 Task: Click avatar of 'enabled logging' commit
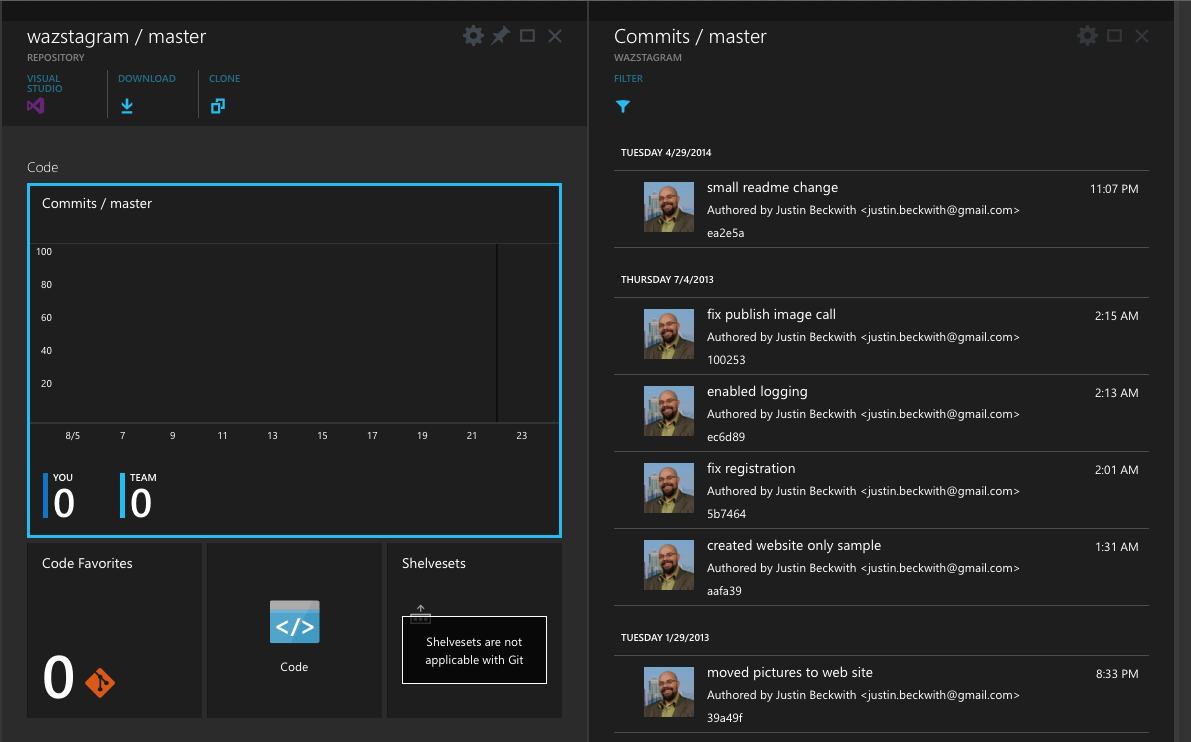point(668,411)
